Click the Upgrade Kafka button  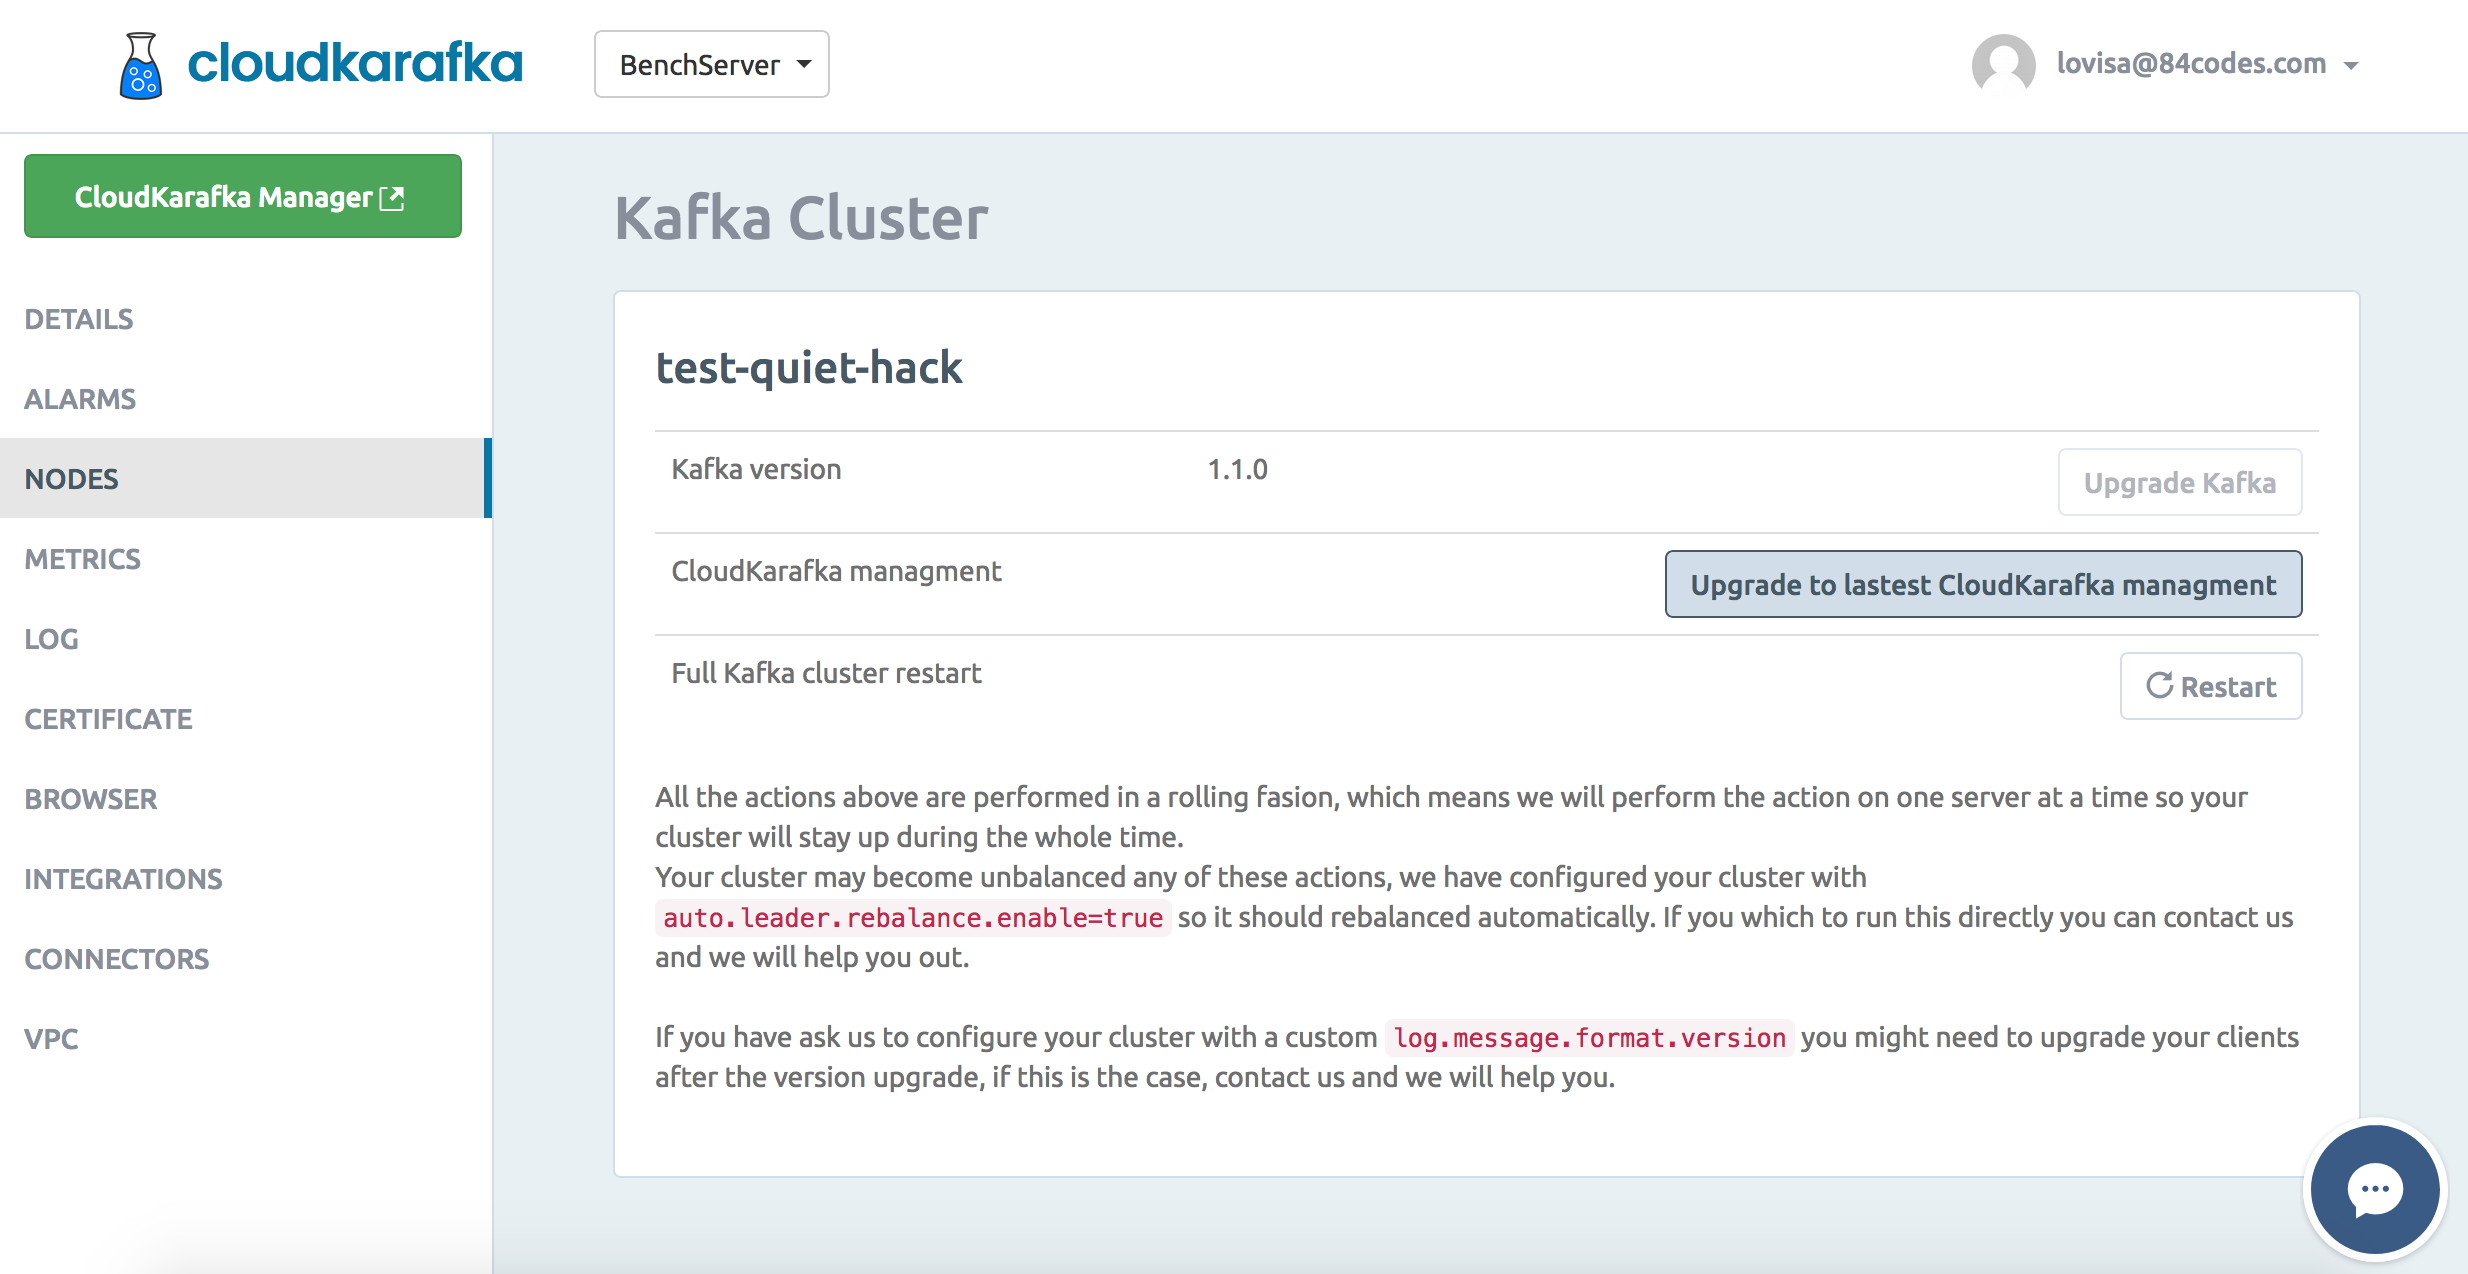click(x=2180, y=482)
